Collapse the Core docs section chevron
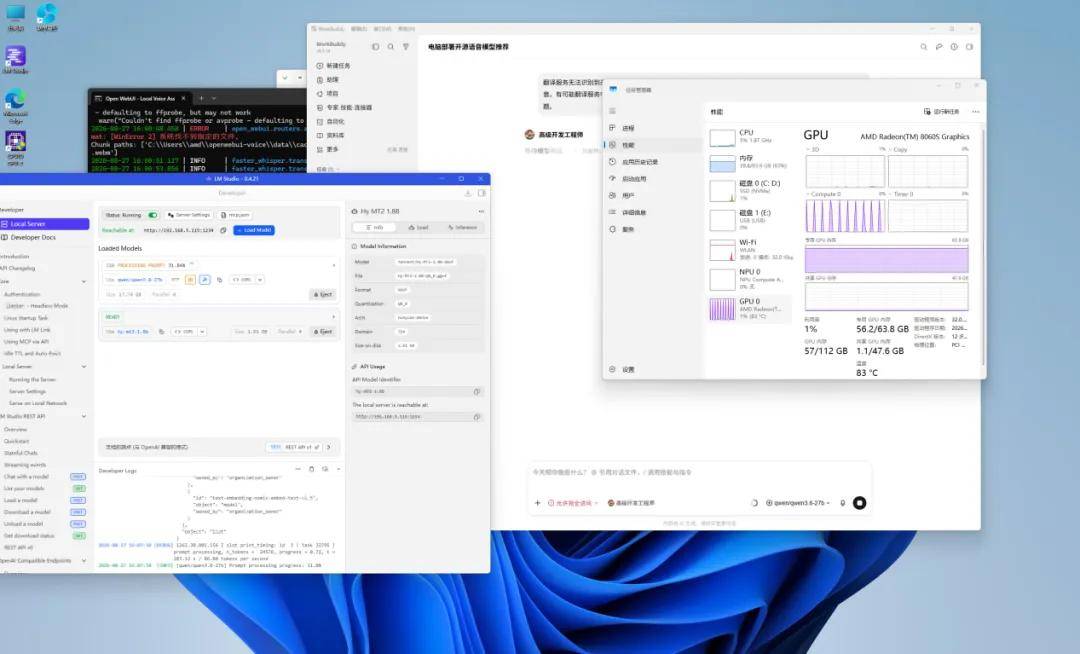 (84, 282)
